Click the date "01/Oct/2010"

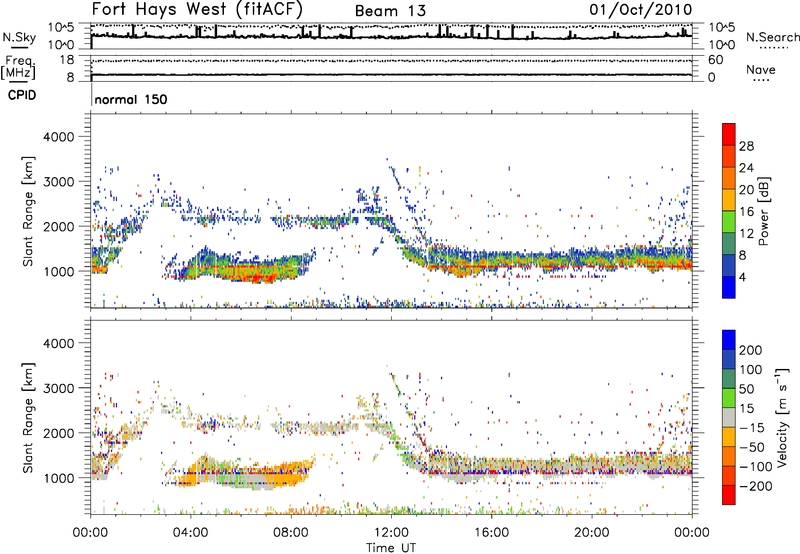[641, 10]
